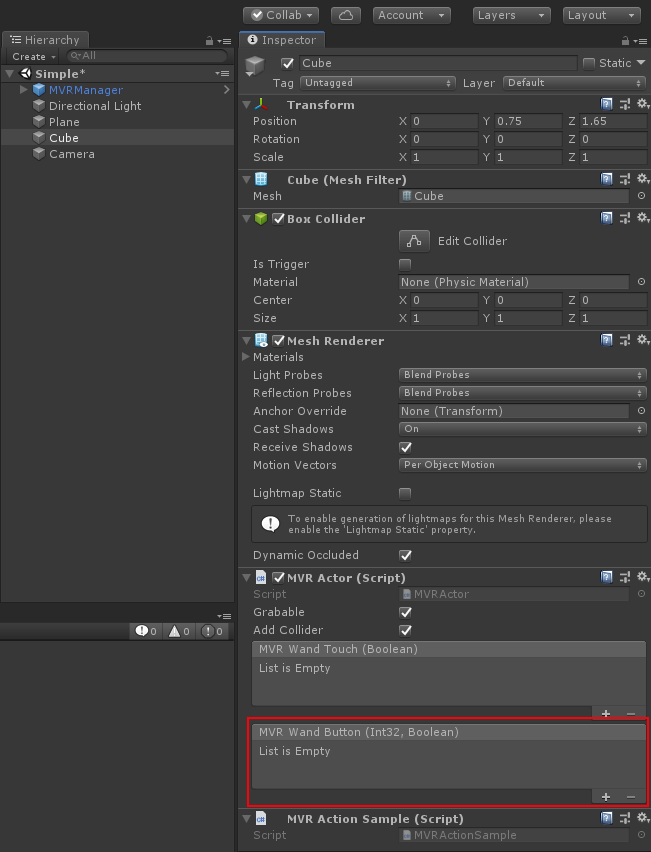Enable the Static checkbox
651x852 pixels.
click(589, 64)
